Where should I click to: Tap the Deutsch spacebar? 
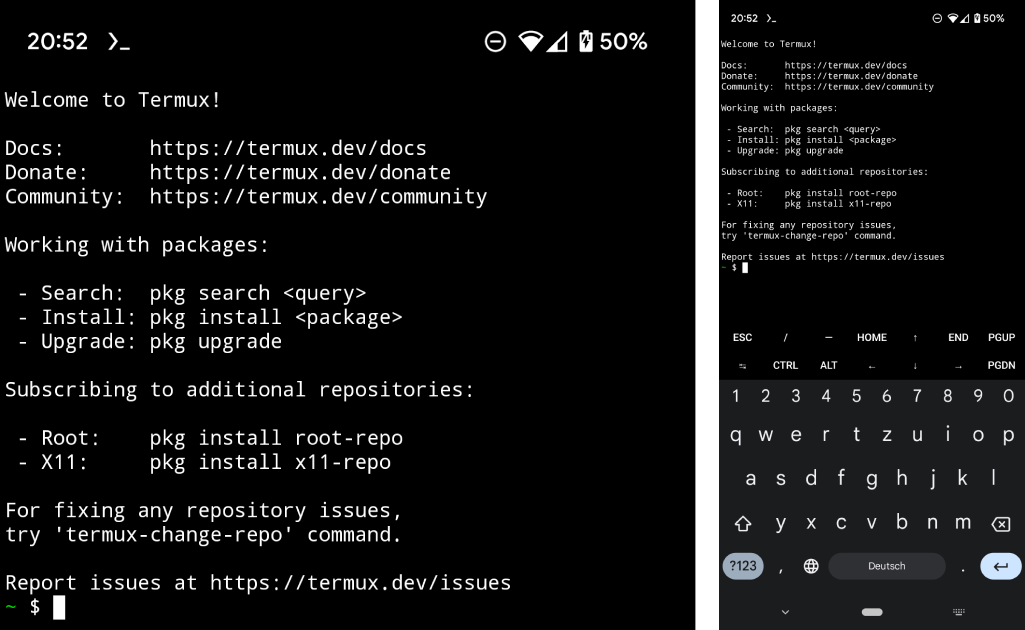(x=886, y=566)
